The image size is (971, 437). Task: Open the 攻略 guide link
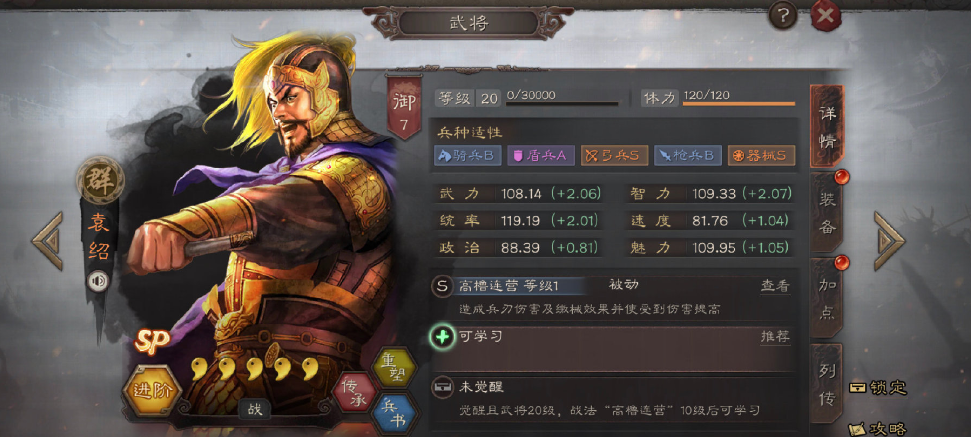click(x=879, y=428)
